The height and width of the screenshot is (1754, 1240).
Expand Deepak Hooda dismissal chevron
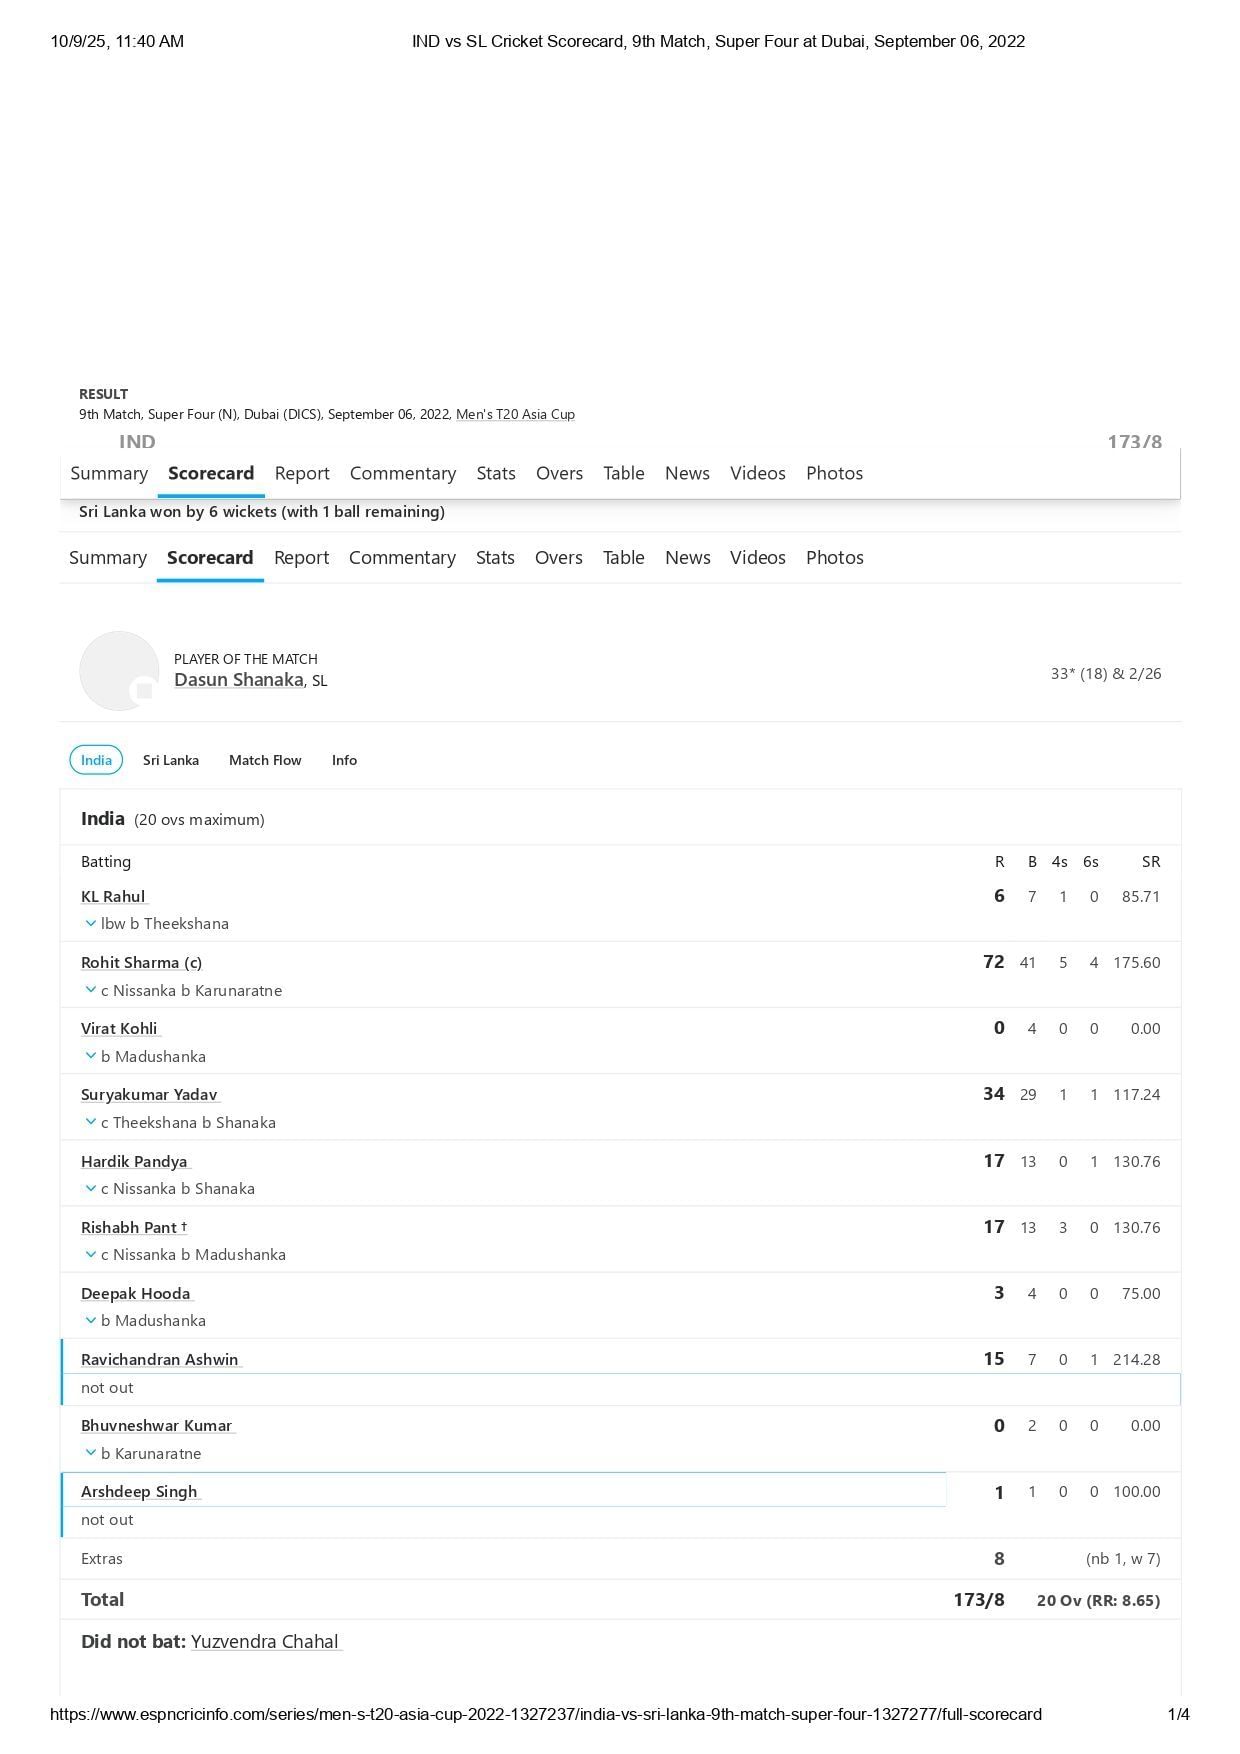pos(91,1320)
